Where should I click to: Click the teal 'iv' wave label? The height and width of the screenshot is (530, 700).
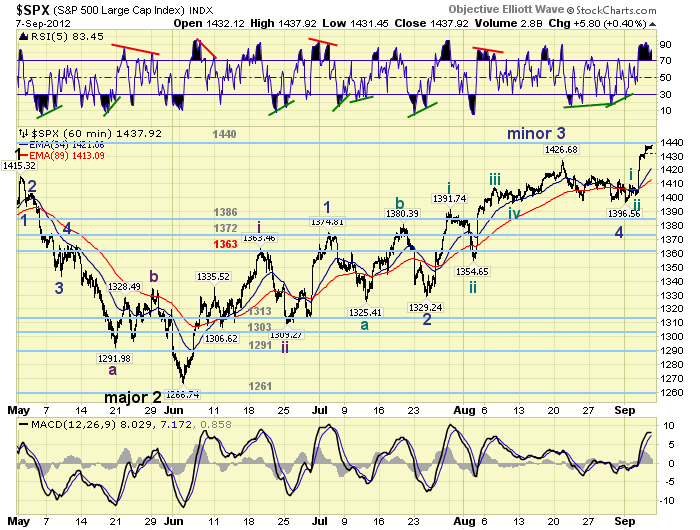point(514,213)
